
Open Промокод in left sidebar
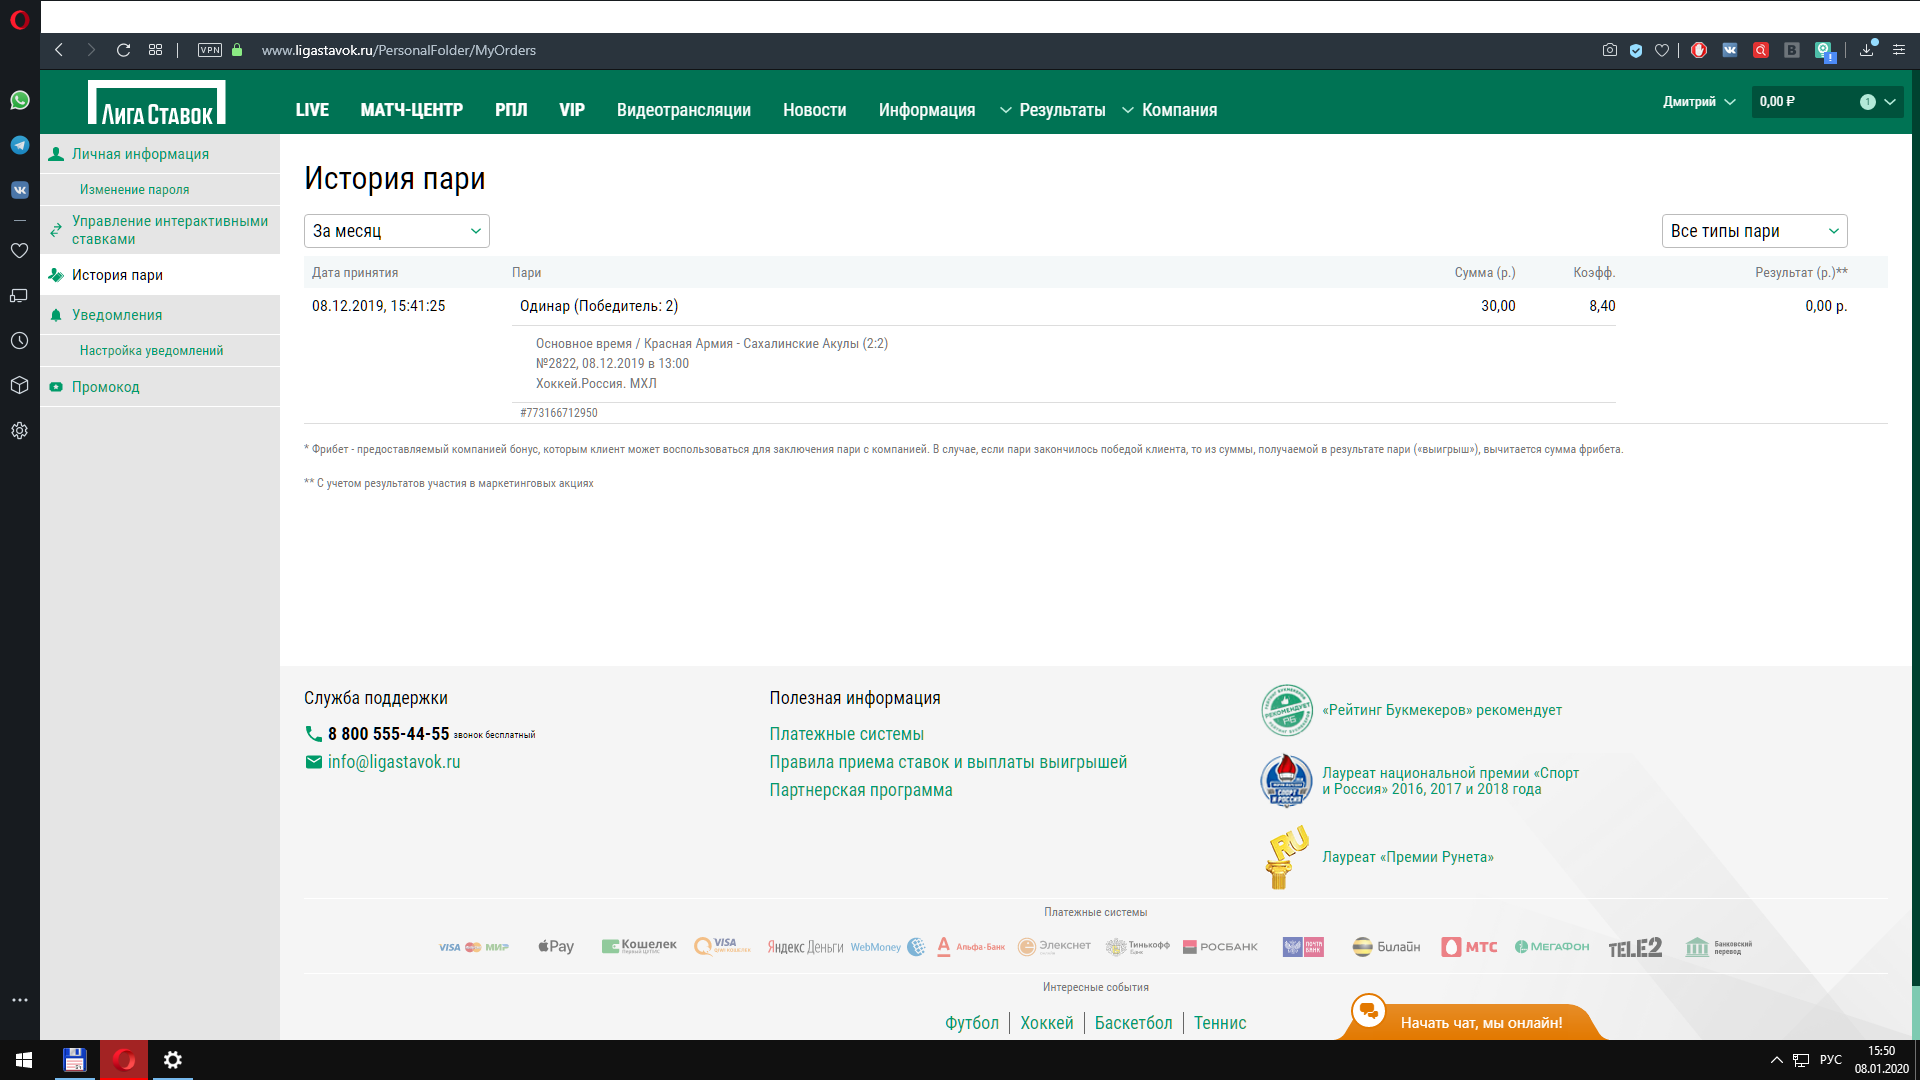click(x=105, y=387)
